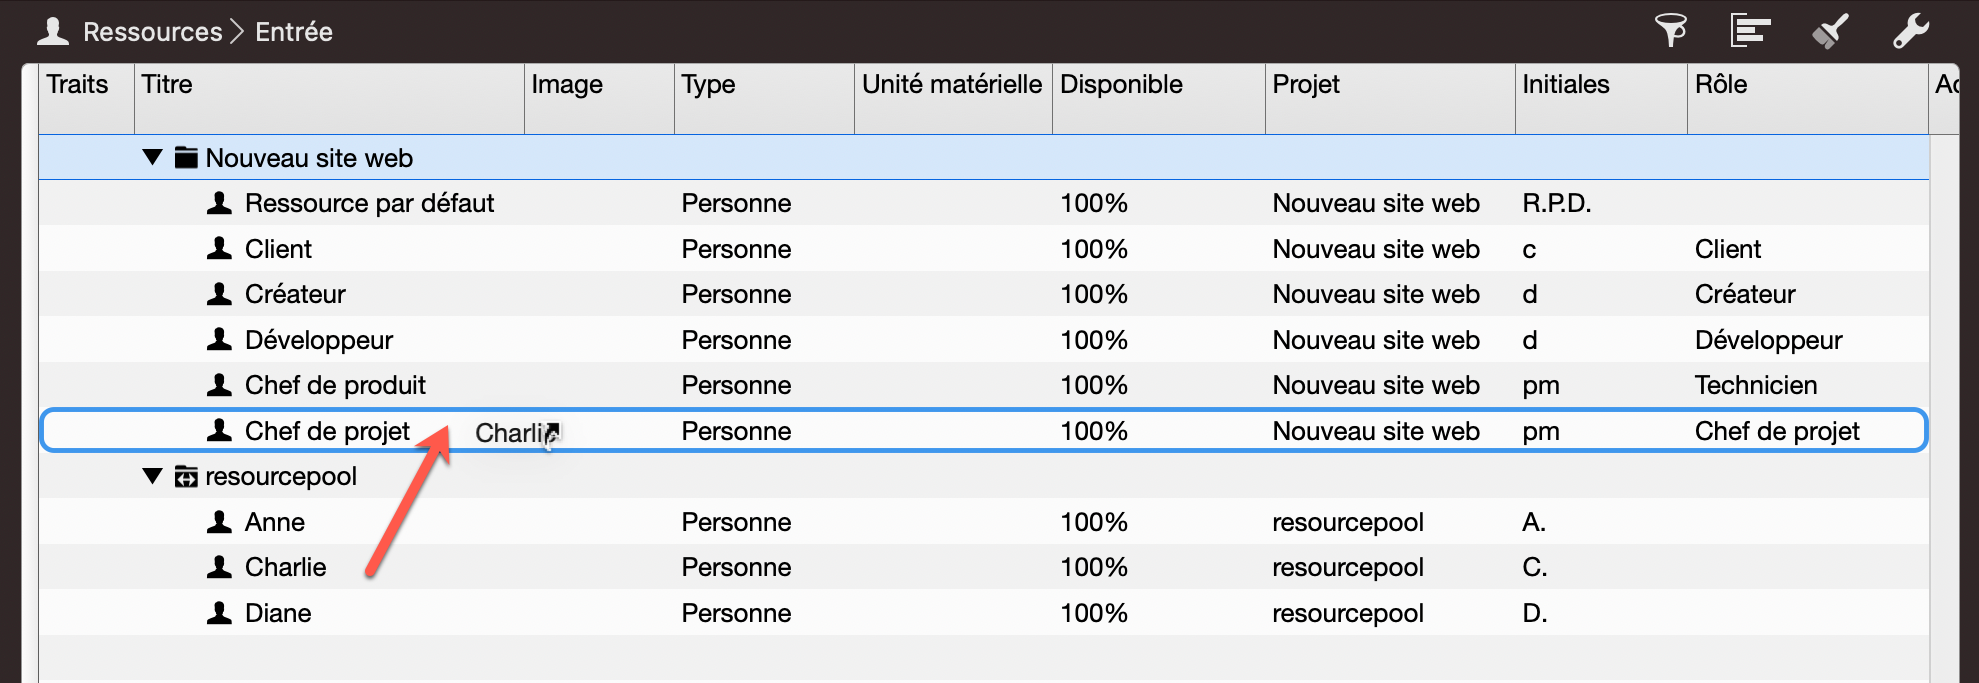Screen dimensions: 1979x683
Task: Click the resourcepool linked folder icon
Action: click(186, 477)
